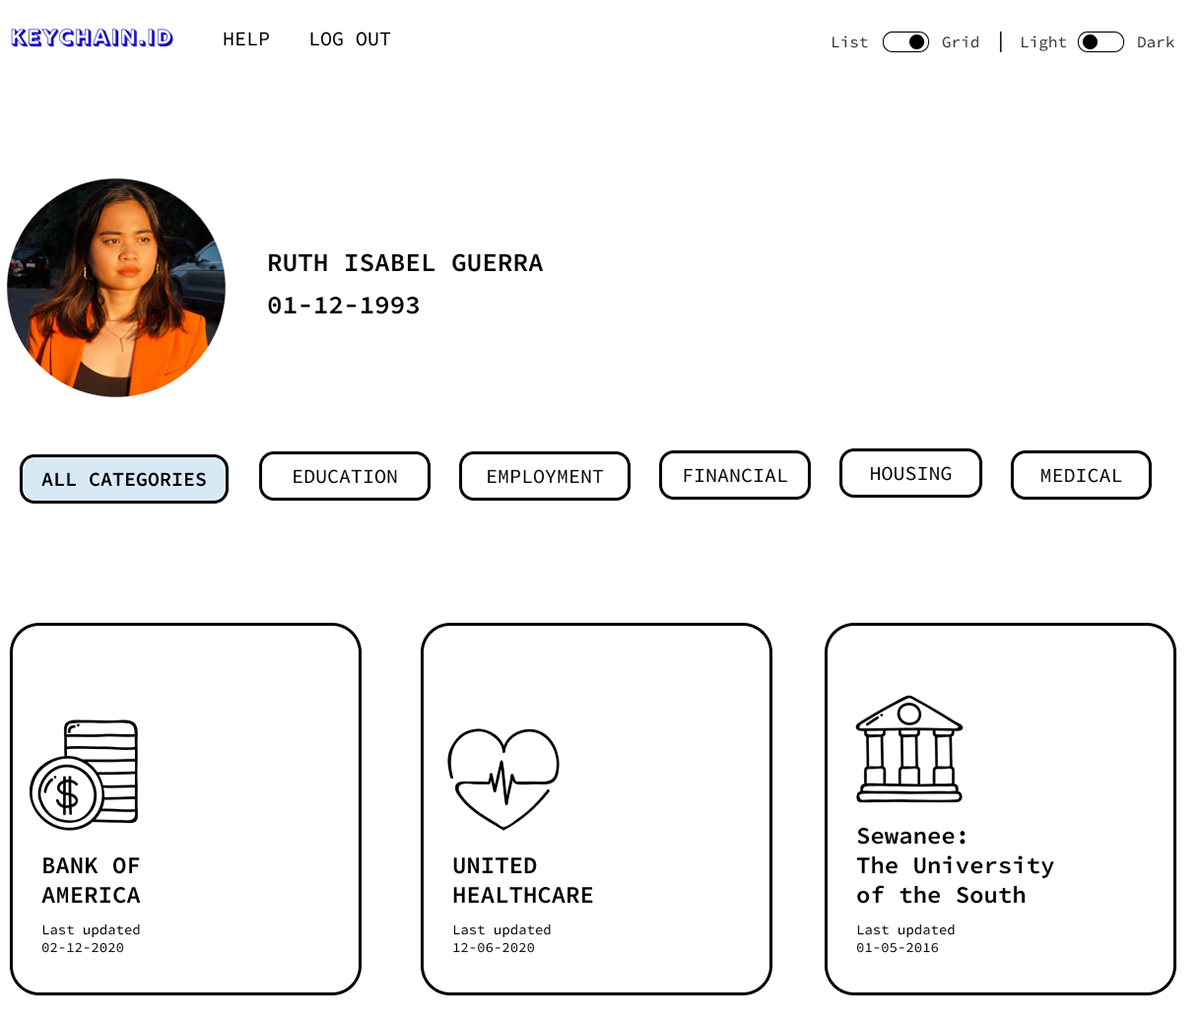Click the round profile photo
The width and height of the screenshot is (1200, 1021).
[116, 288]
